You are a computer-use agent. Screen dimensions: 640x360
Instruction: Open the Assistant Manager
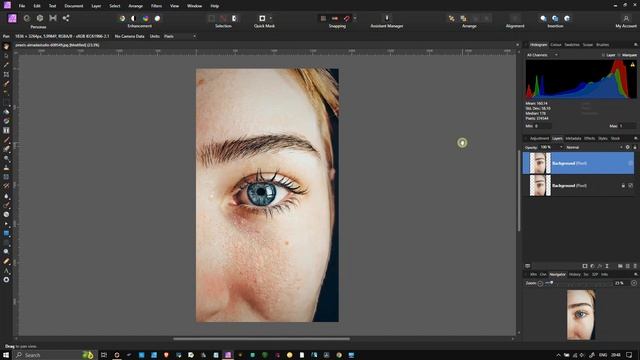pos(387,18)
